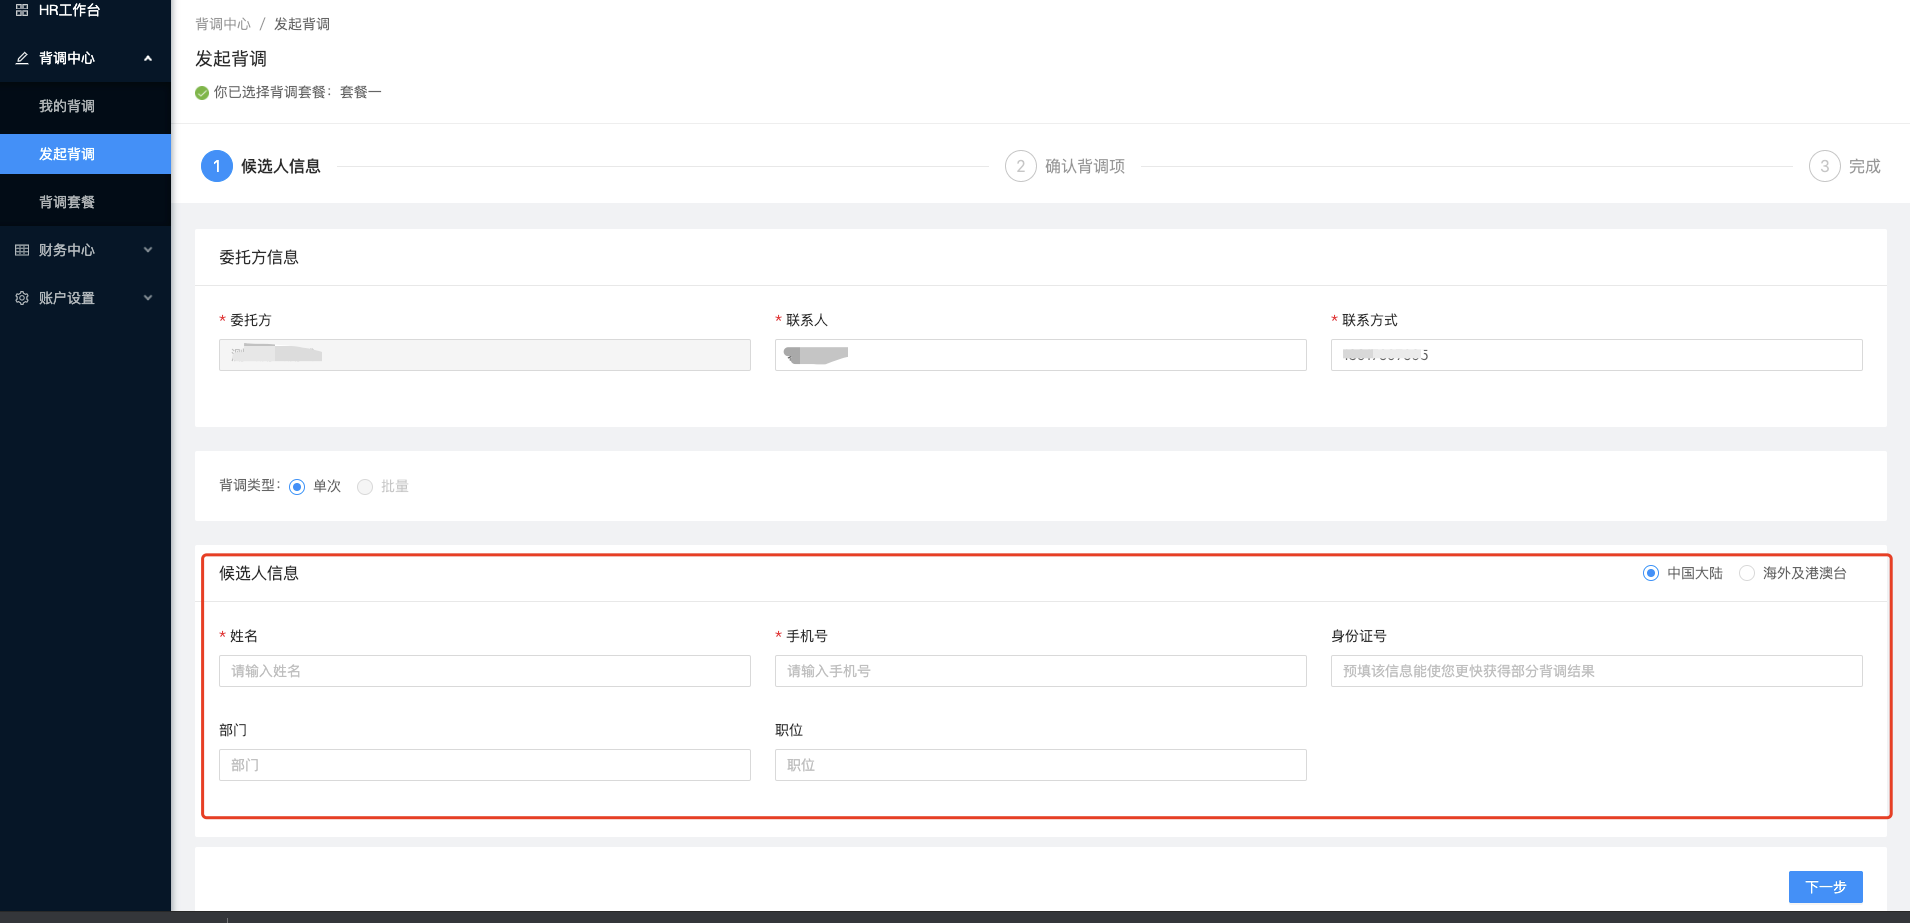This screenshot has width=1910, height=923.
Task: Focus the 身份证号 input field
Action: 1597,671
